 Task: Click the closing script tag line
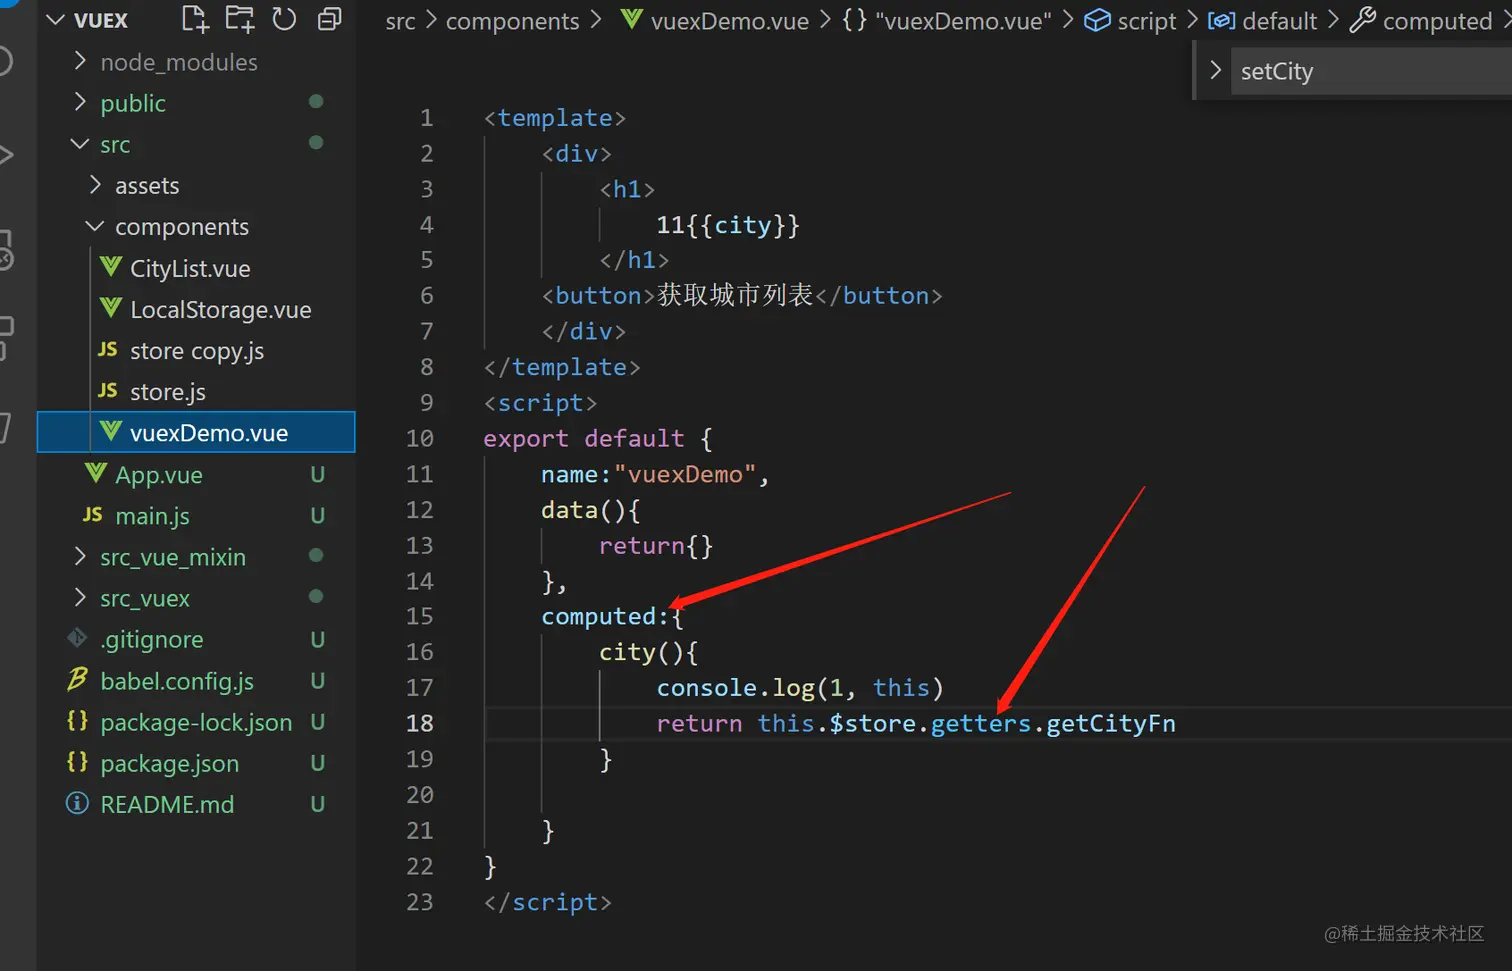point(547,902)
